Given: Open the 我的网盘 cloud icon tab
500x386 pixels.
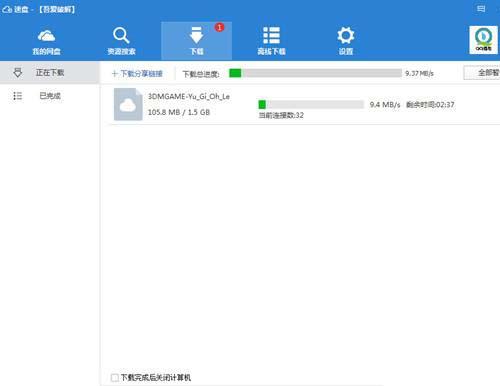Looking at the screenshot, I should [47, 41].
